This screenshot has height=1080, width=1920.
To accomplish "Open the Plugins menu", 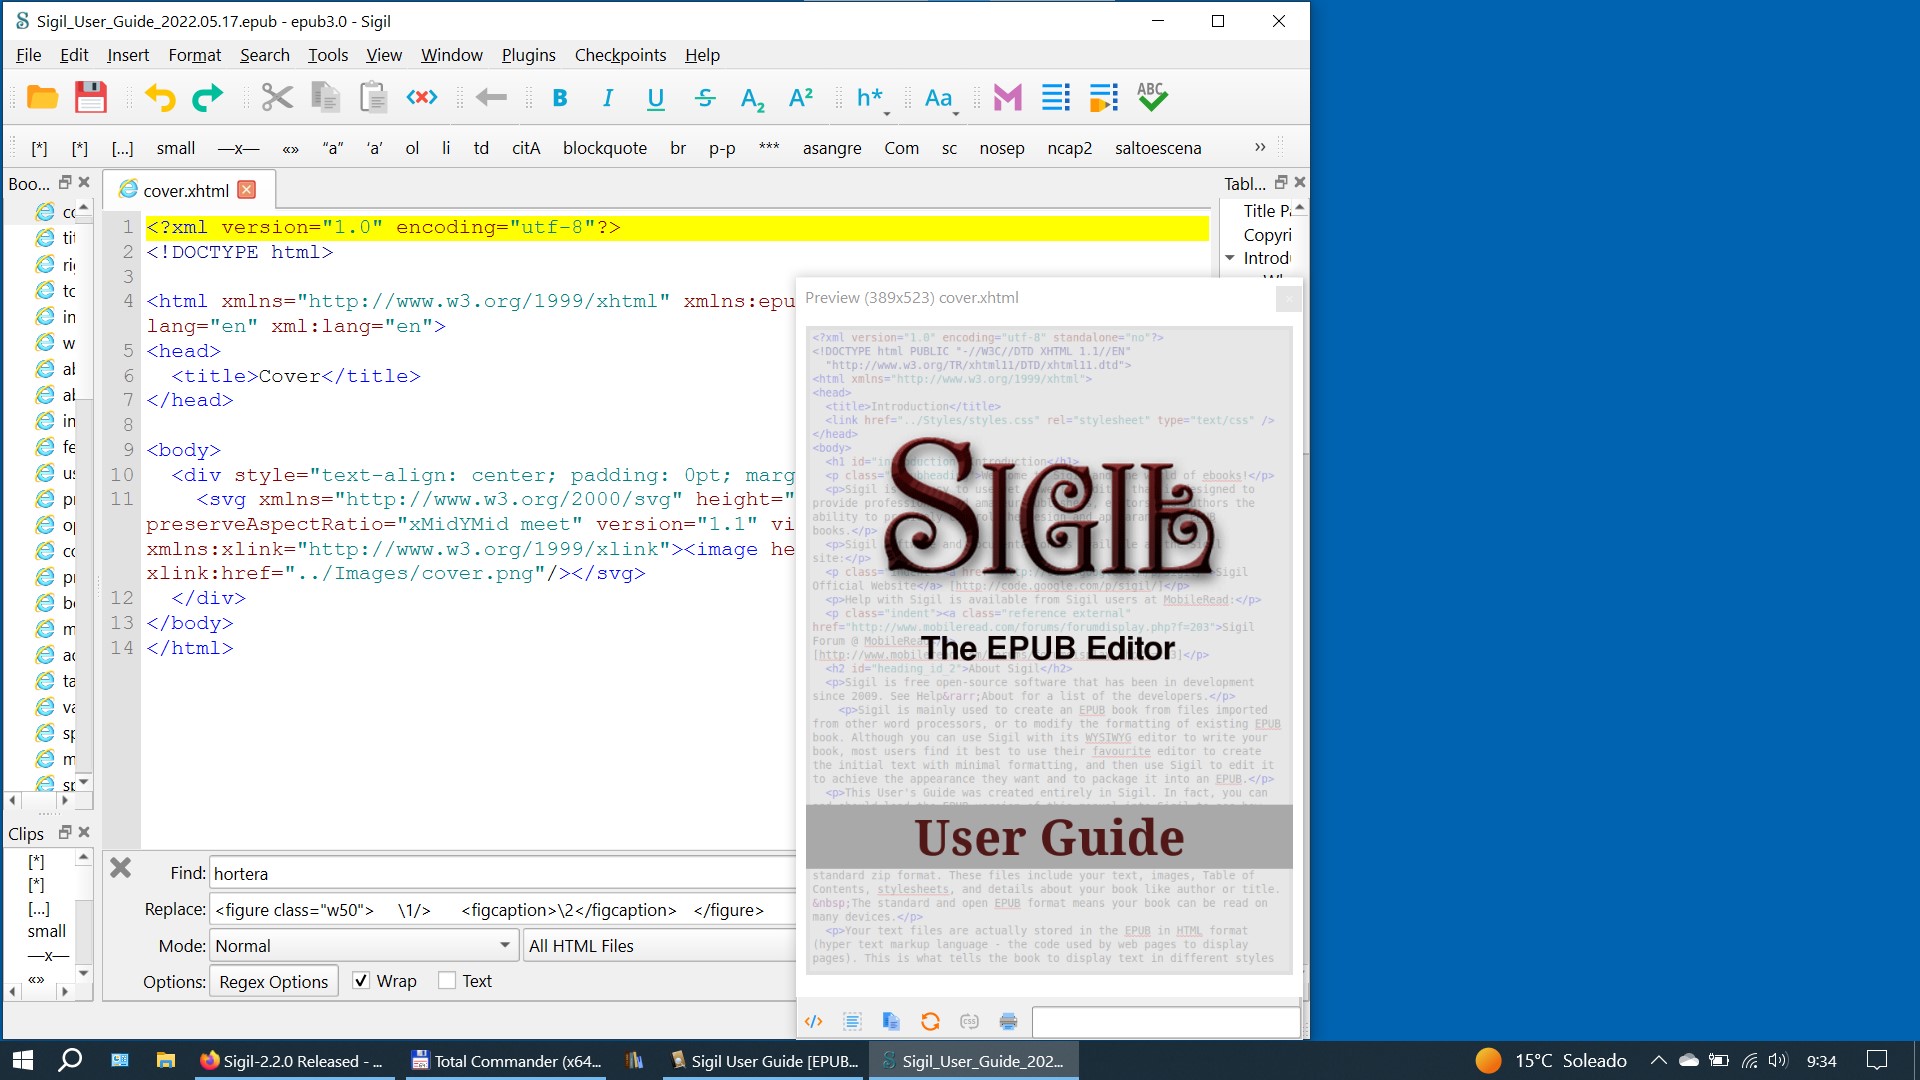I will (x=528, y=55).
